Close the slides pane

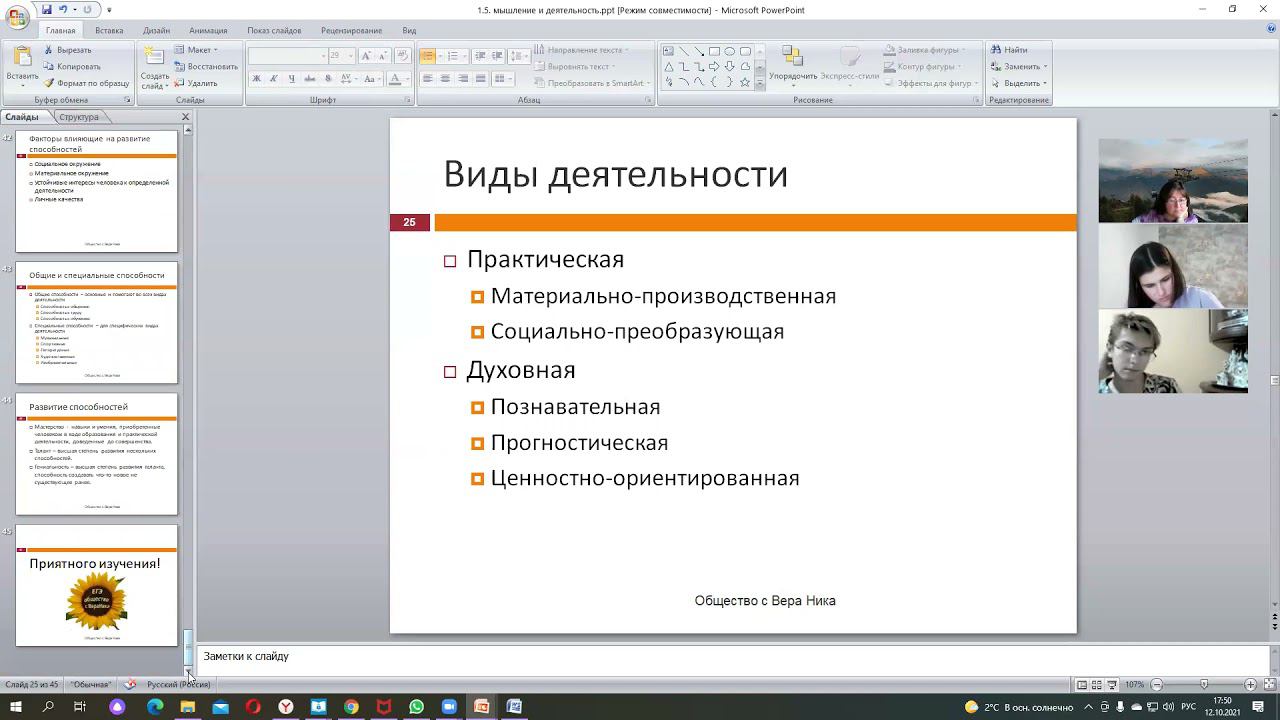[x=185, y=117]
